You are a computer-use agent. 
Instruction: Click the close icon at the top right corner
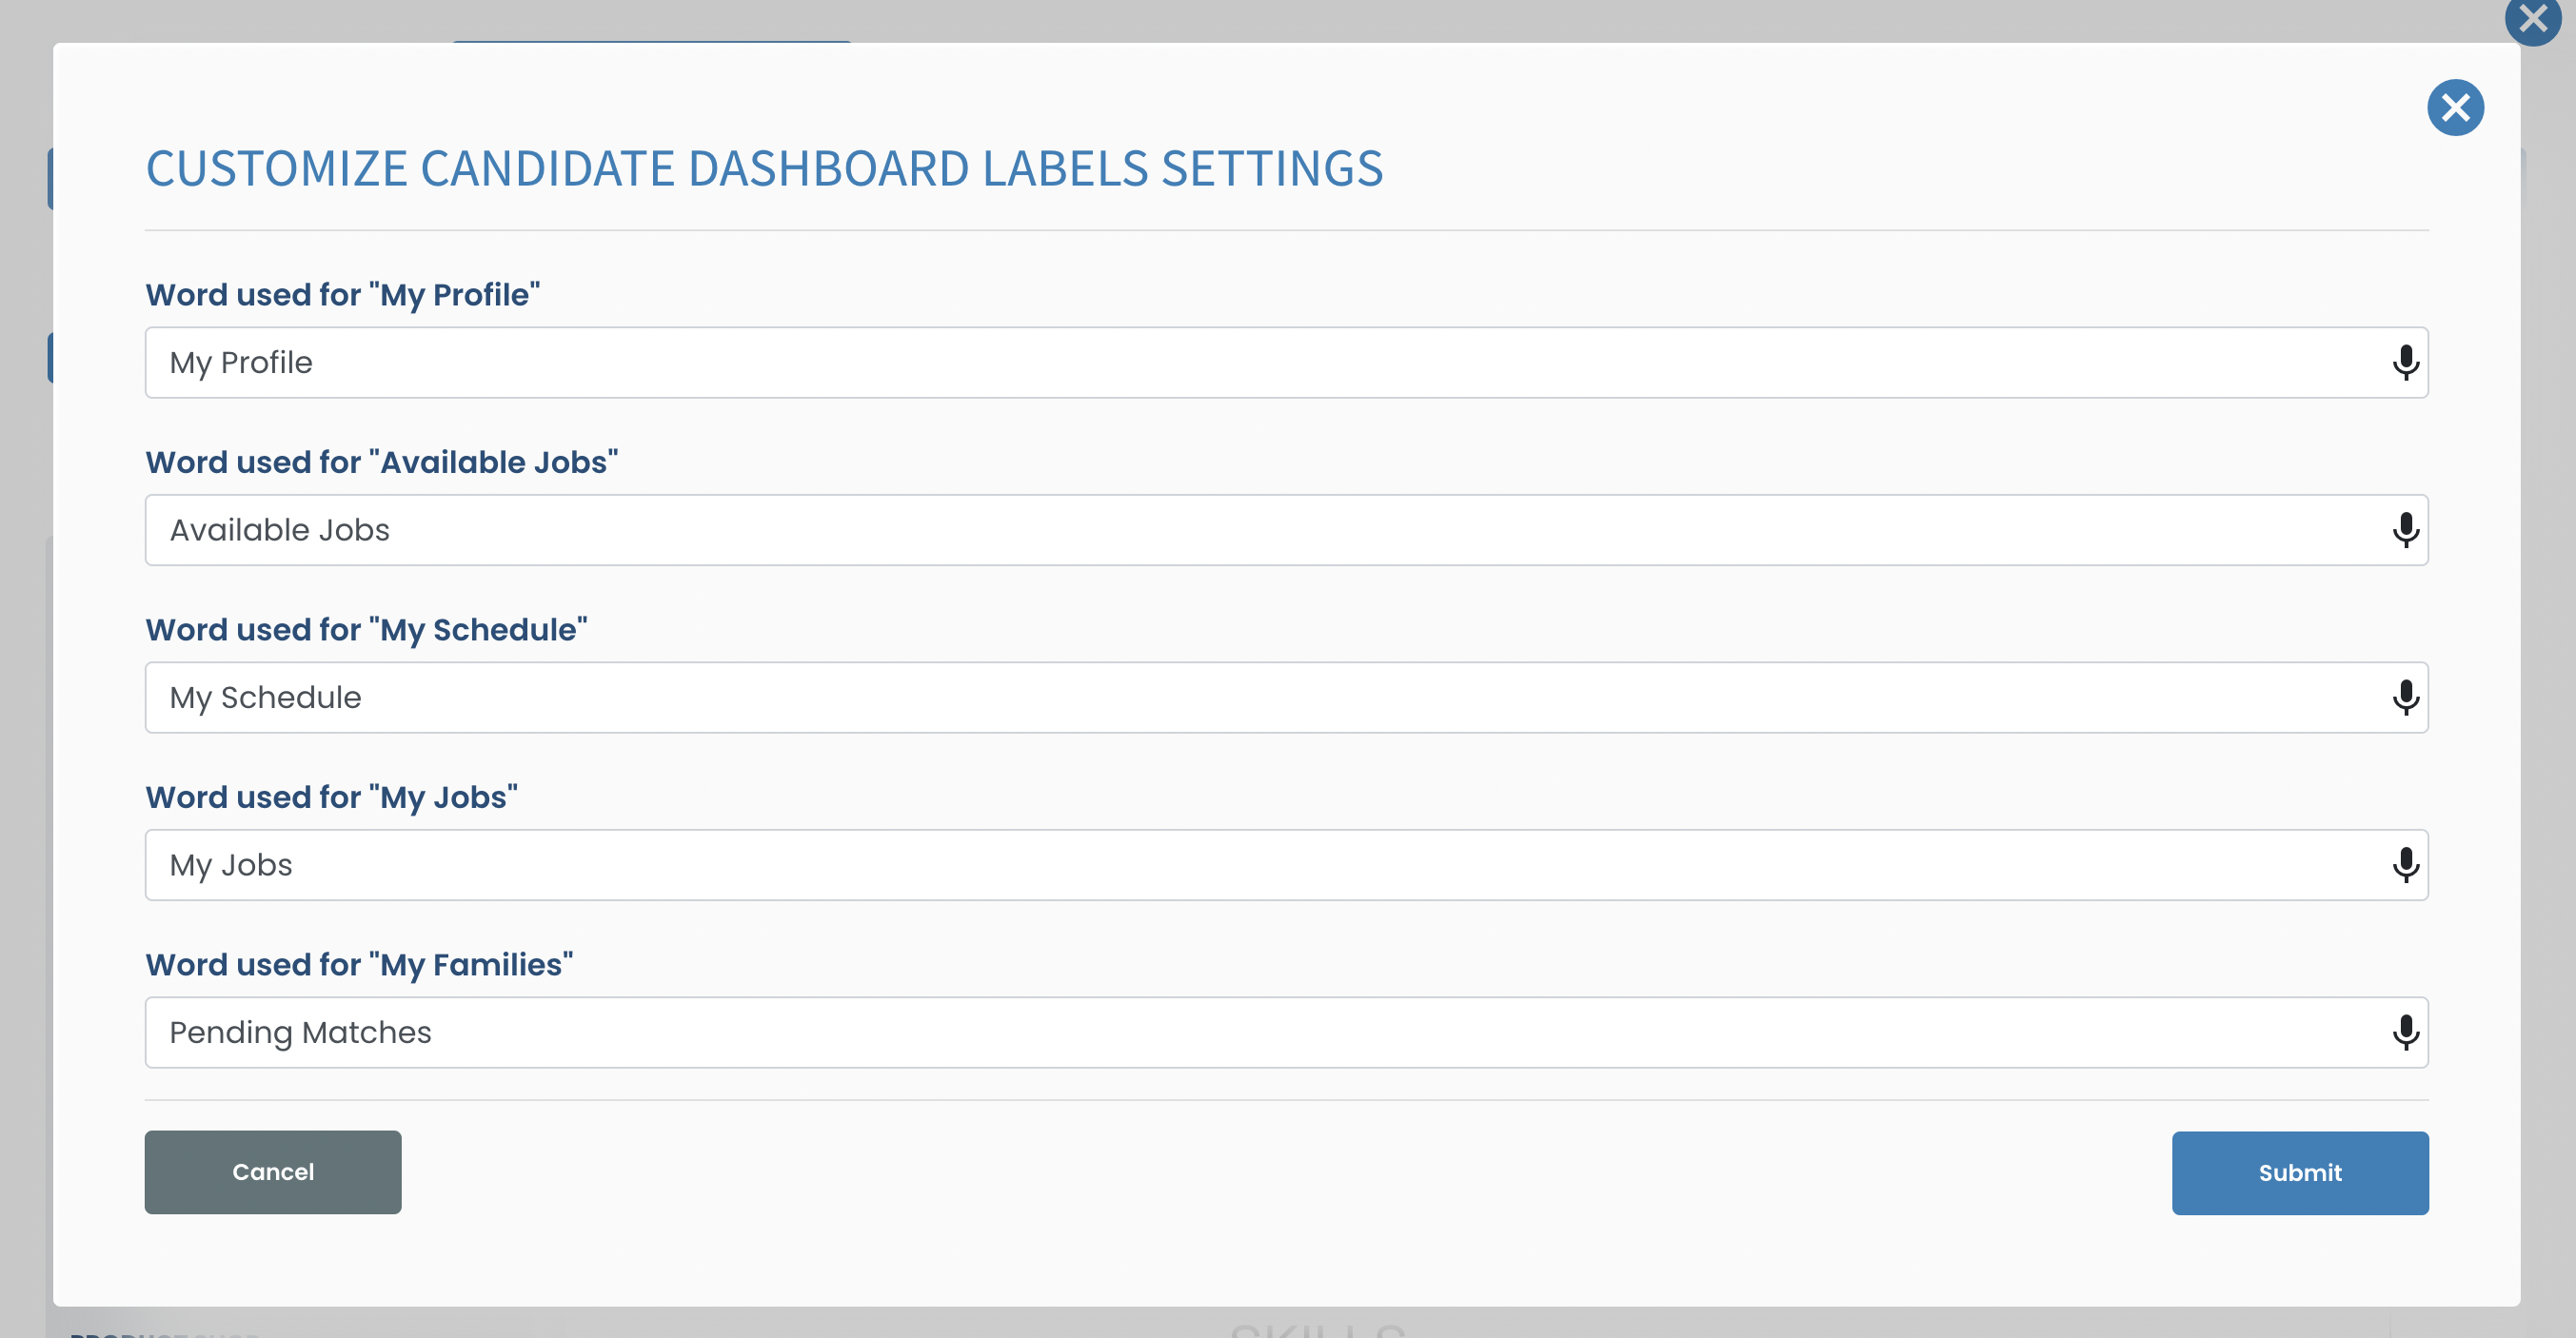[2534, 17]
